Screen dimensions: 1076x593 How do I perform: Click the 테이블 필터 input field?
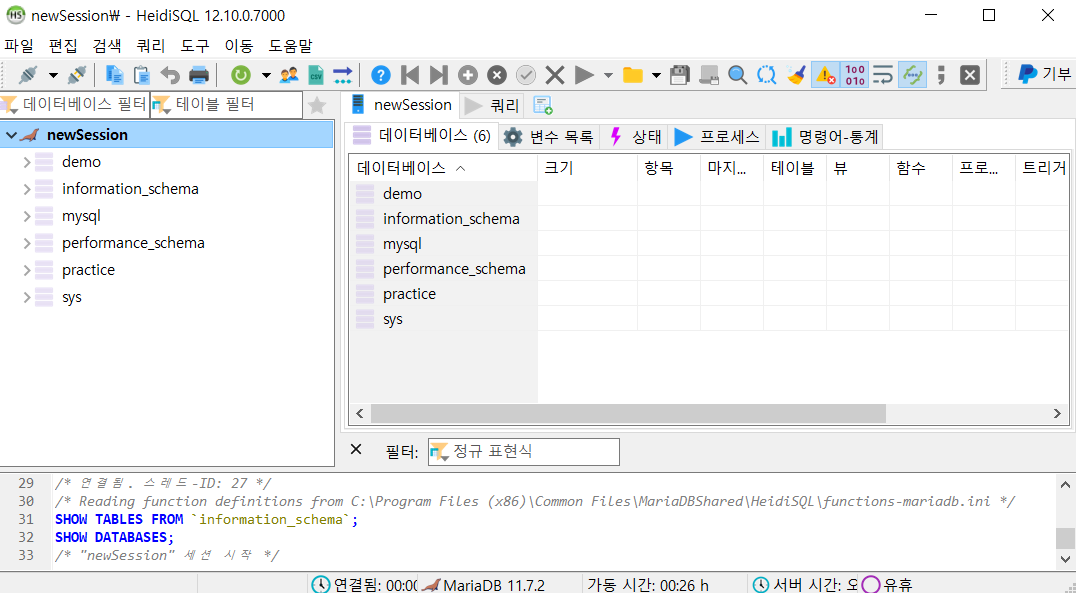[x=226, y=105]
